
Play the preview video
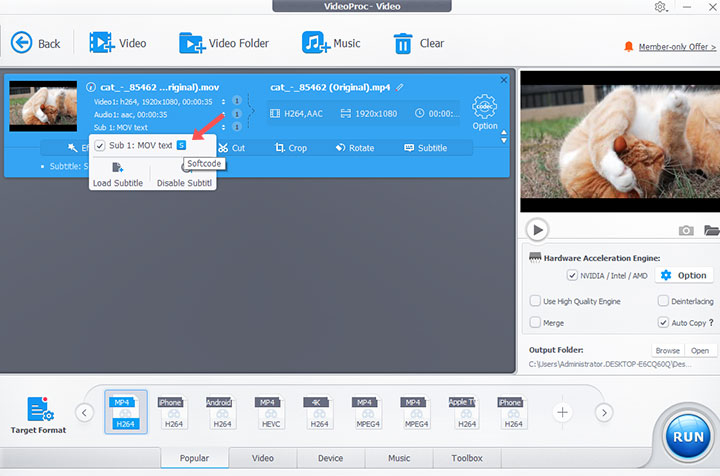[x=538, y=230]
